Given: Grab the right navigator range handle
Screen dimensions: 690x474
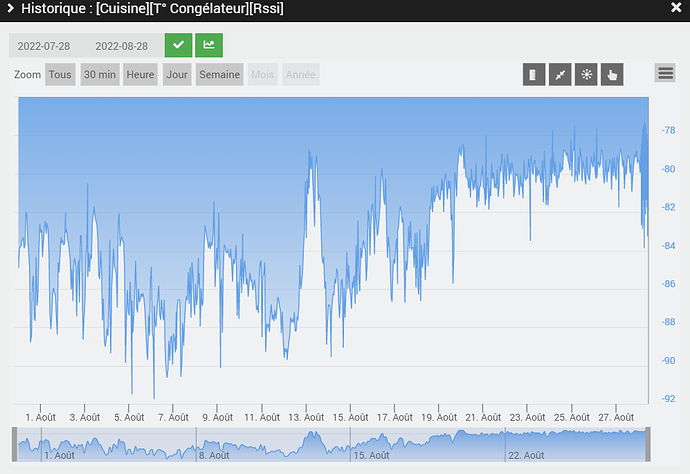Looking at the screenshot, I should pyautogui.click(x=648, y=444).
